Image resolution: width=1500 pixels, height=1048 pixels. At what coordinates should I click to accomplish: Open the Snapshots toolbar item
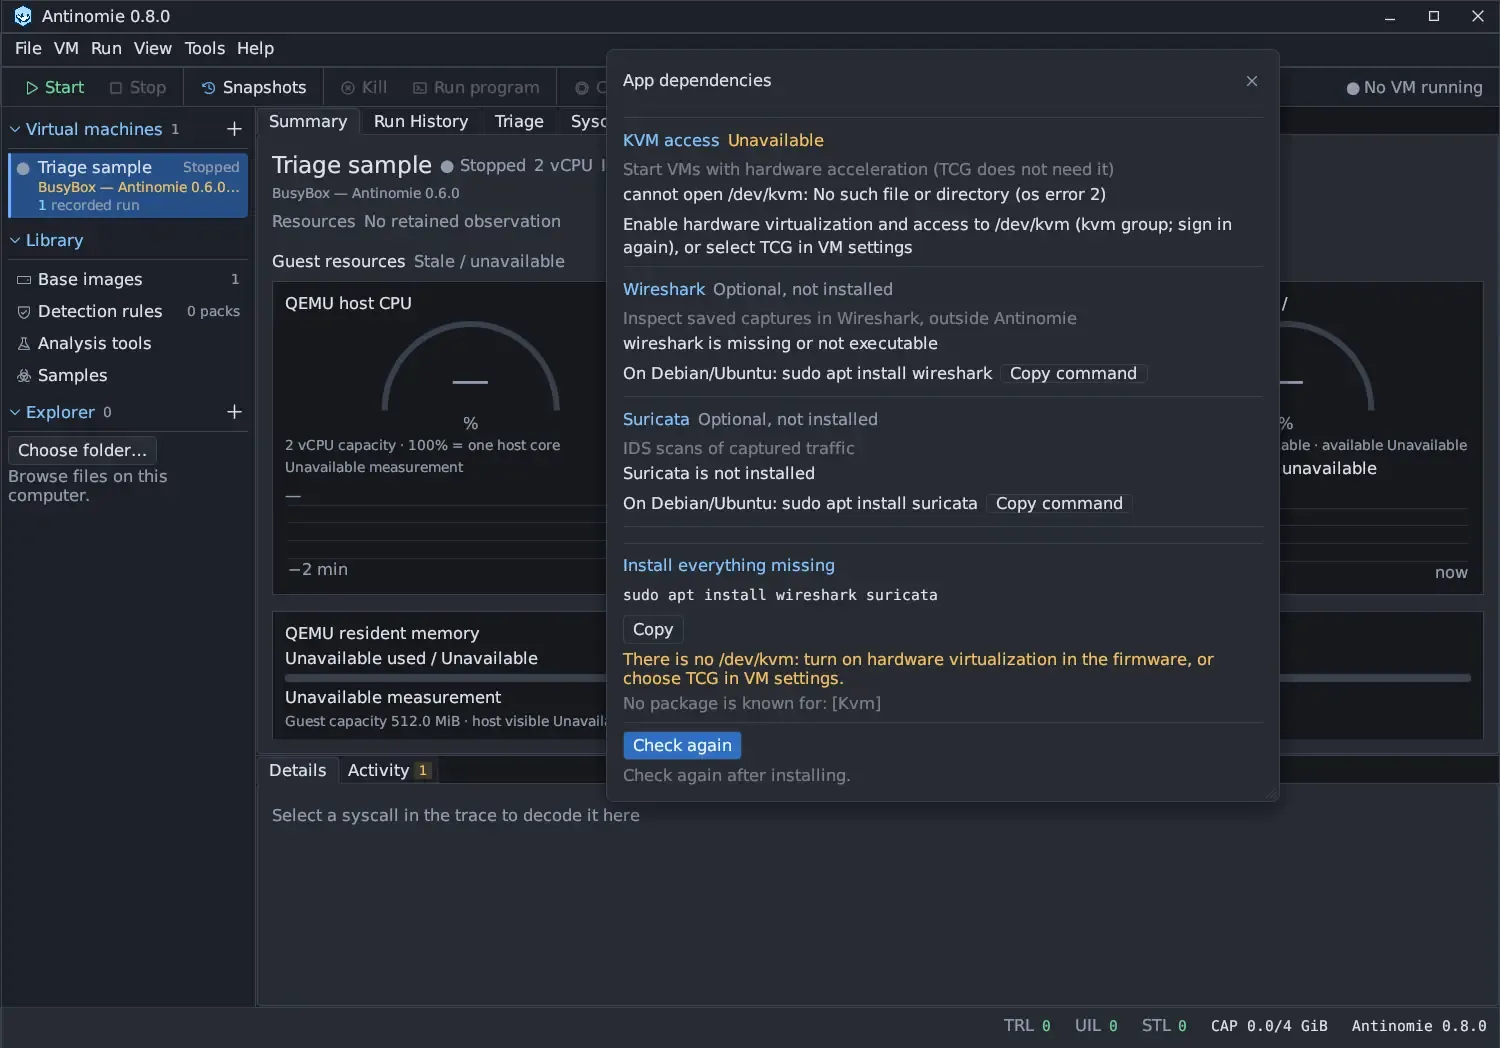click(254, 87)
